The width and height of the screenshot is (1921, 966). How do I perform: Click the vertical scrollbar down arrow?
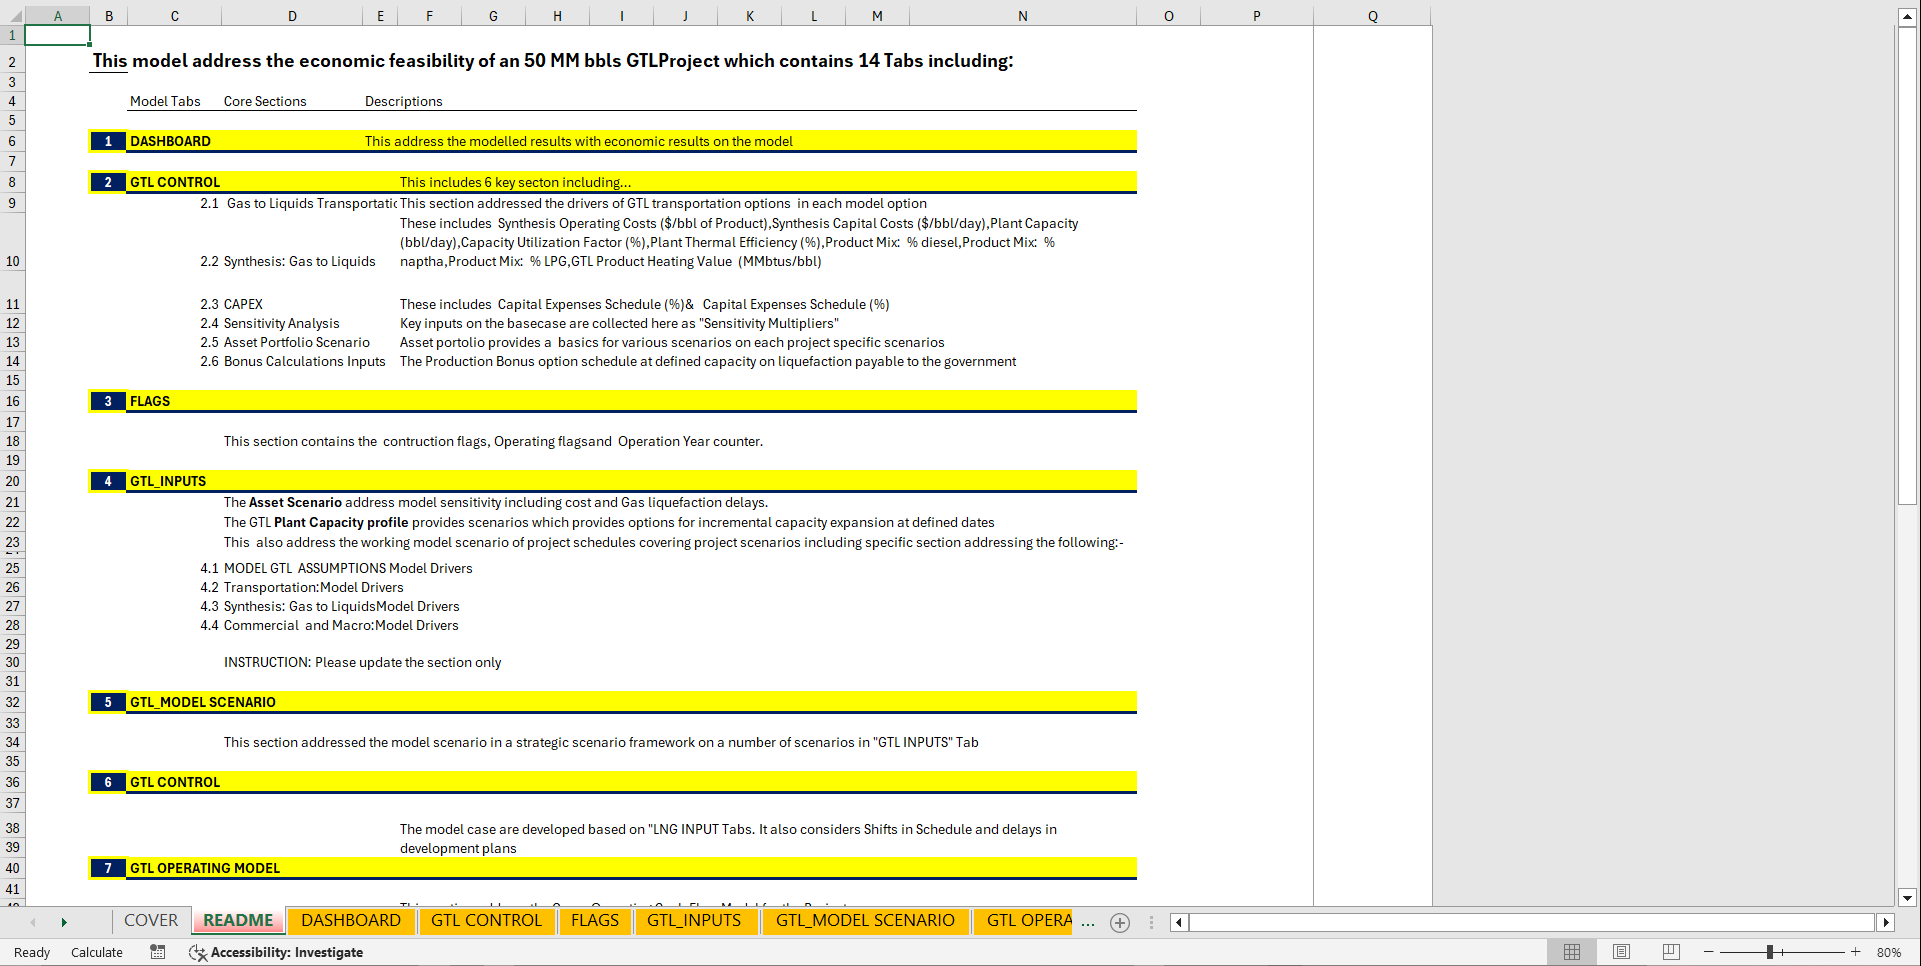[x=1909, y=898]
